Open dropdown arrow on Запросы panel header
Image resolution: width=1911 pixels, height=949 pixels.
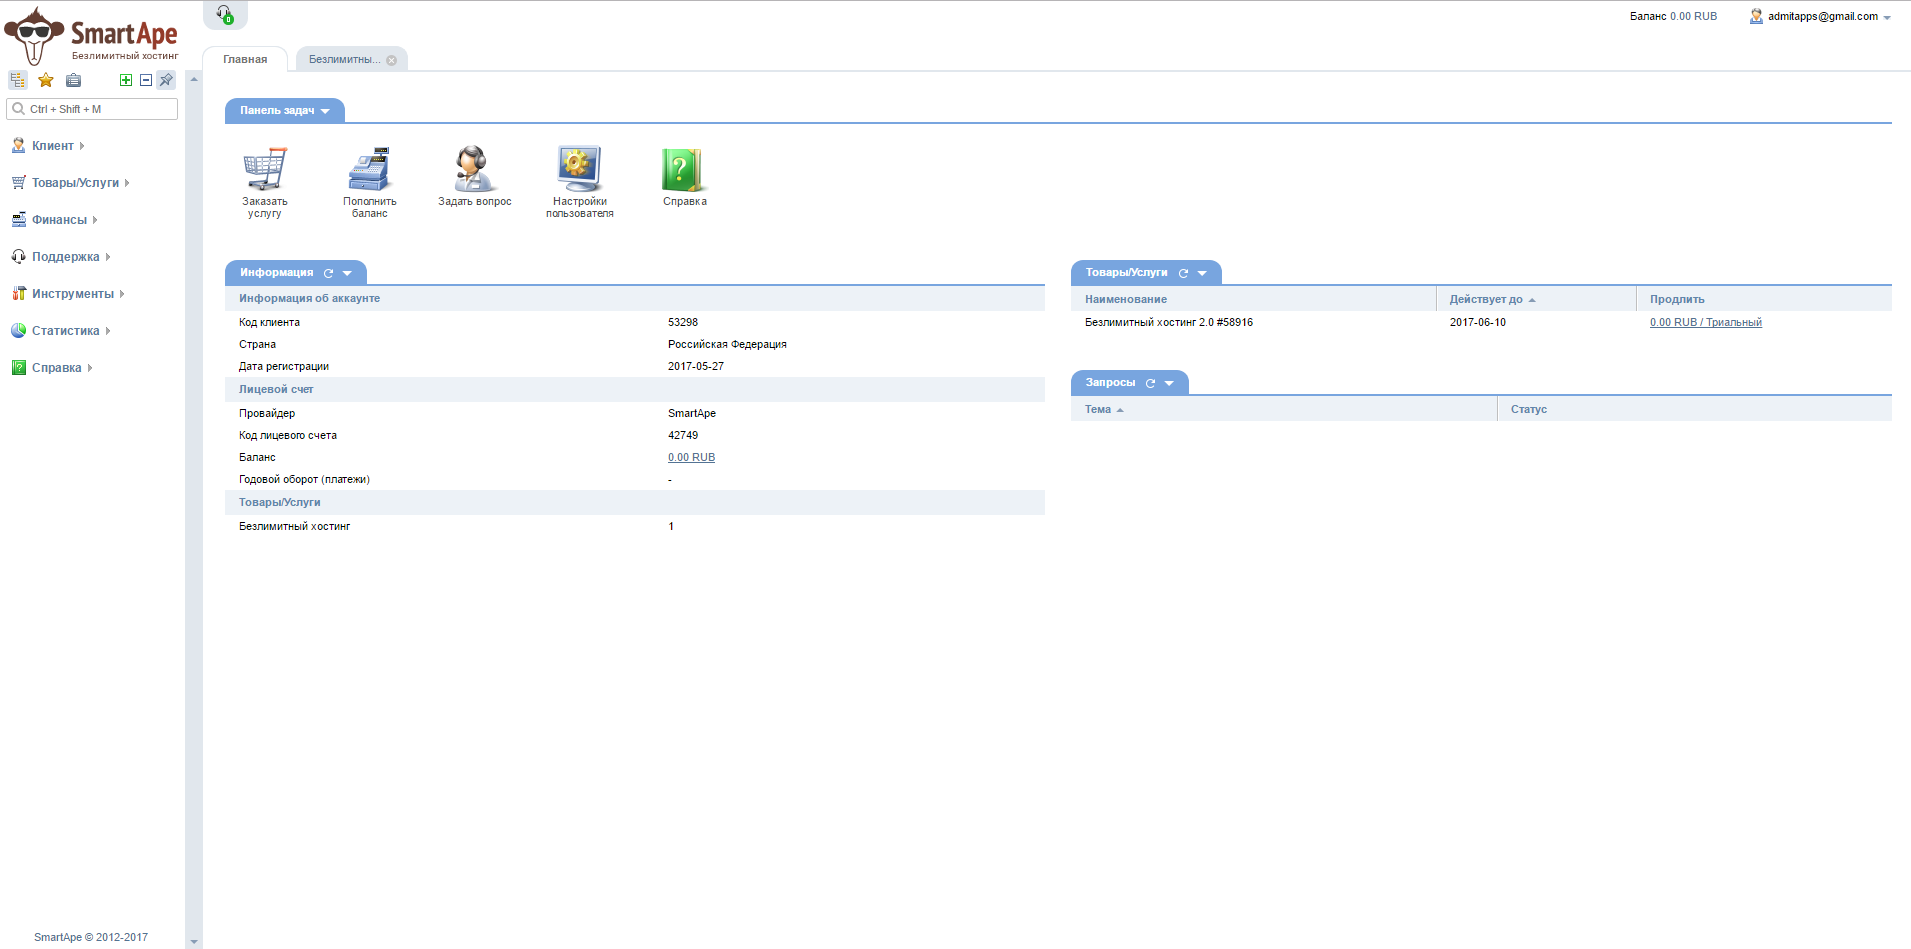[1169, 383]
